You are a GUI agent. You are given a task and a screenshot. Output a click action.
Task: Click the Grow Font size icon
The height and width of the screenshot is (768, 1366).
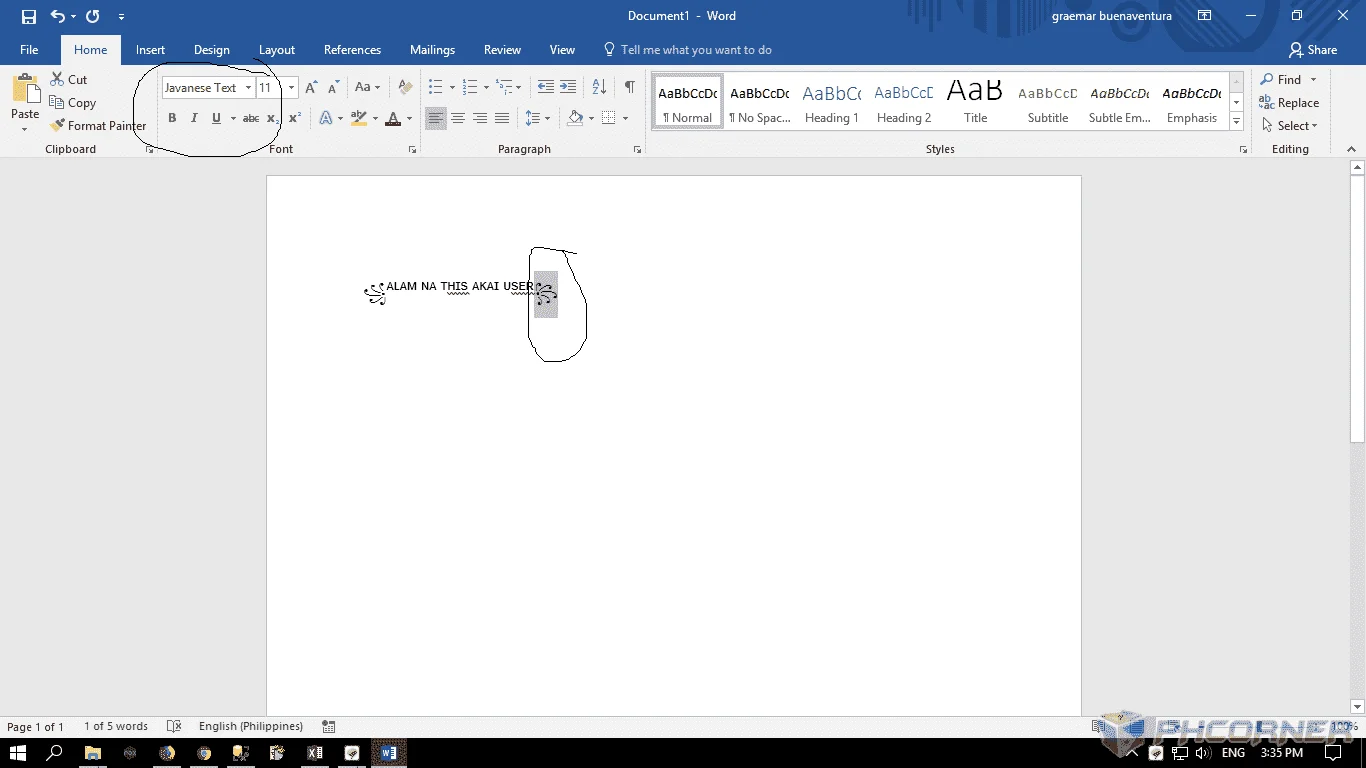point(311,87)
